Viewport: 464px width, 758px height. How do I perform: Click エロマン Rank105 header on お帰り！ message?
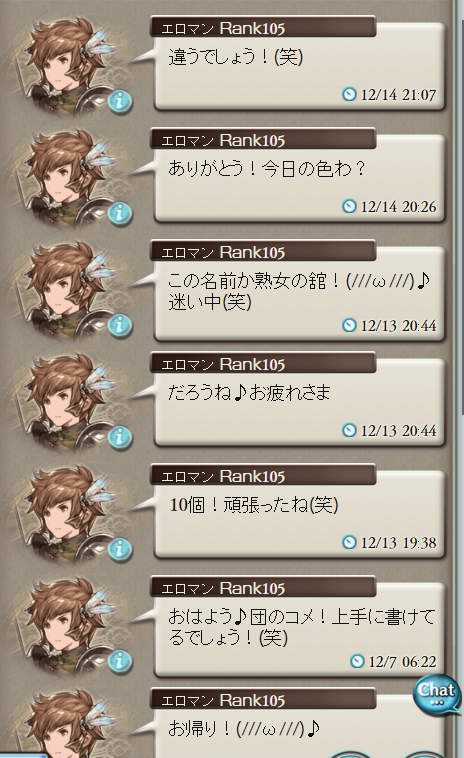pos(263,699)
